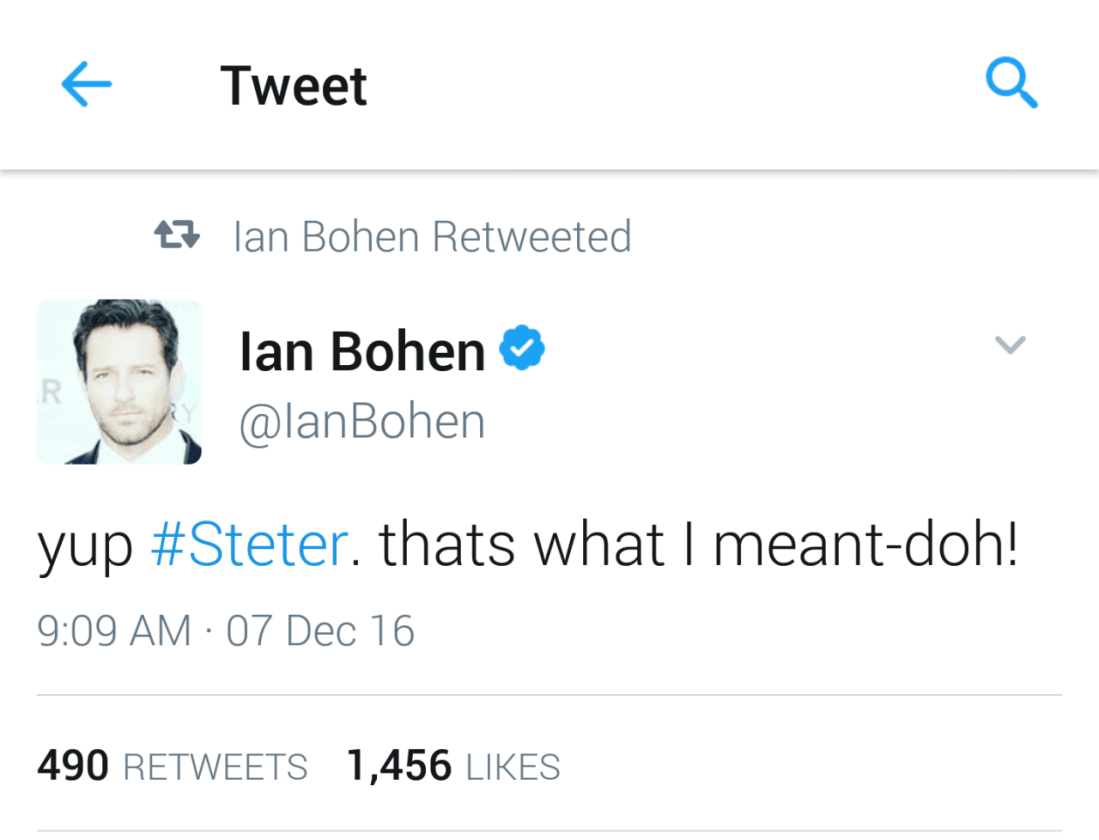Expand the tweet options chevron
Viewport: 1099px width, 840px height.
(x=1010, y=345)
